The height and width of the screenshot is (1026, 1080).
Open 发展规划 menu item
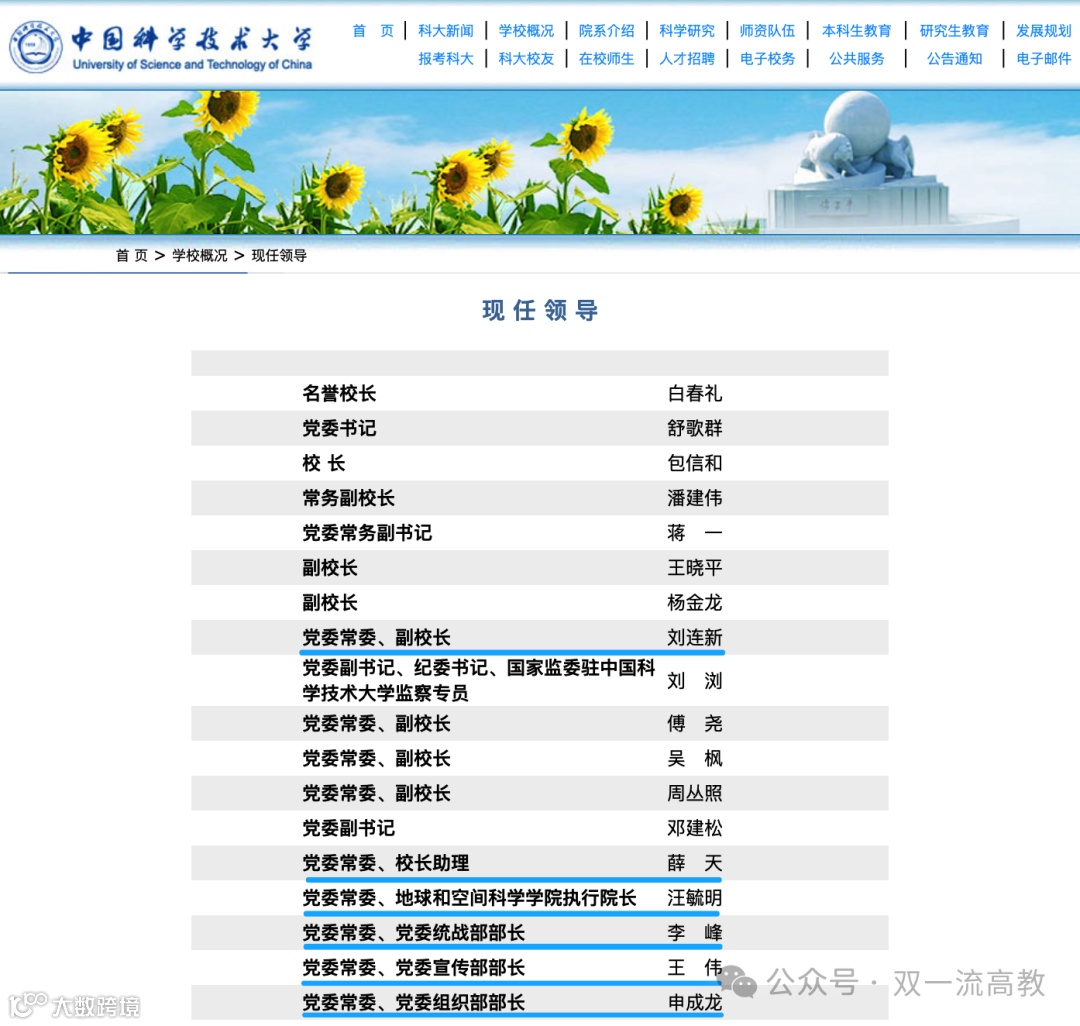click(1043, 31)
